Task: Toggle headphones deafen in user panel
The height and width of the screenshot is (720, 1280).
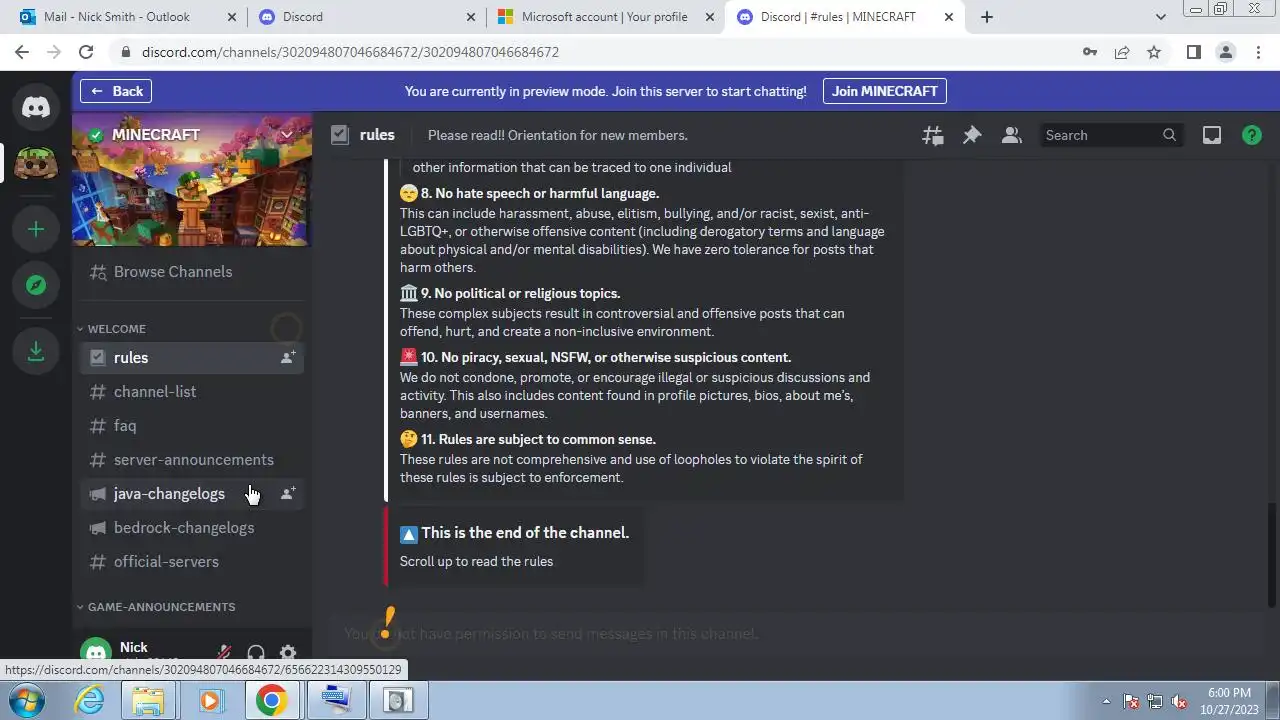Action: (256, 653)
